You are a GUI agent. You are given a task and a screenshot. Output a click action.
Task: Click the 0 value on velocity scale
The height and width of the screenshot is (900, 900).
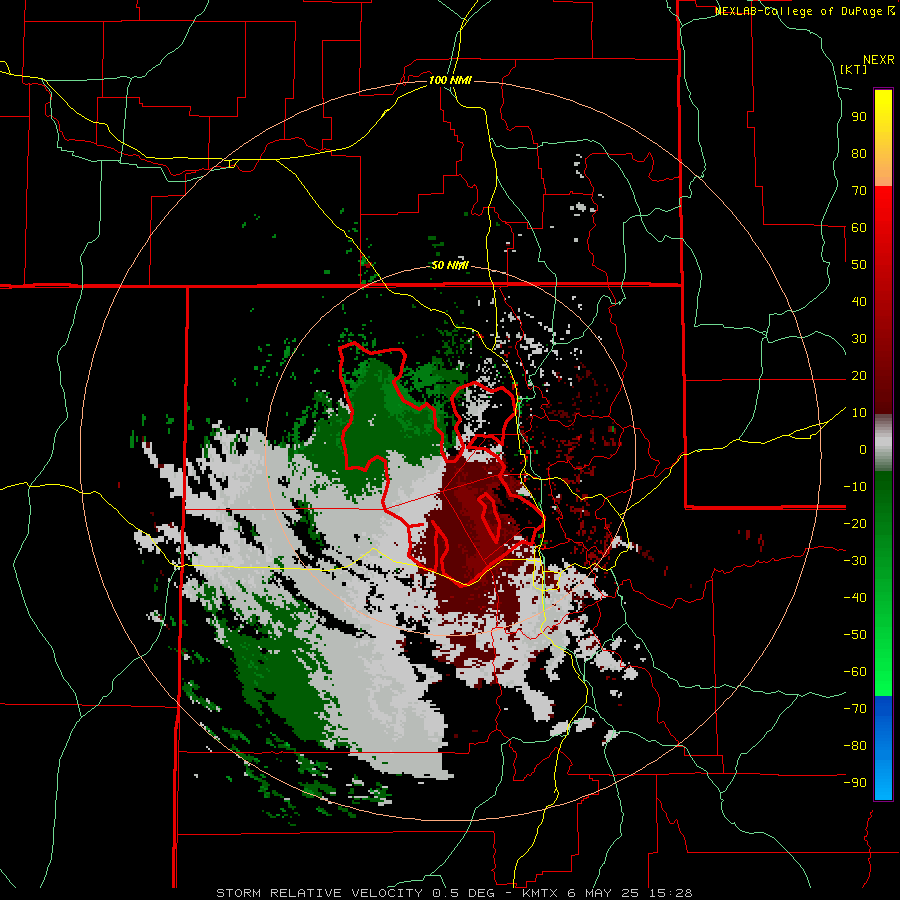[863, 449]
